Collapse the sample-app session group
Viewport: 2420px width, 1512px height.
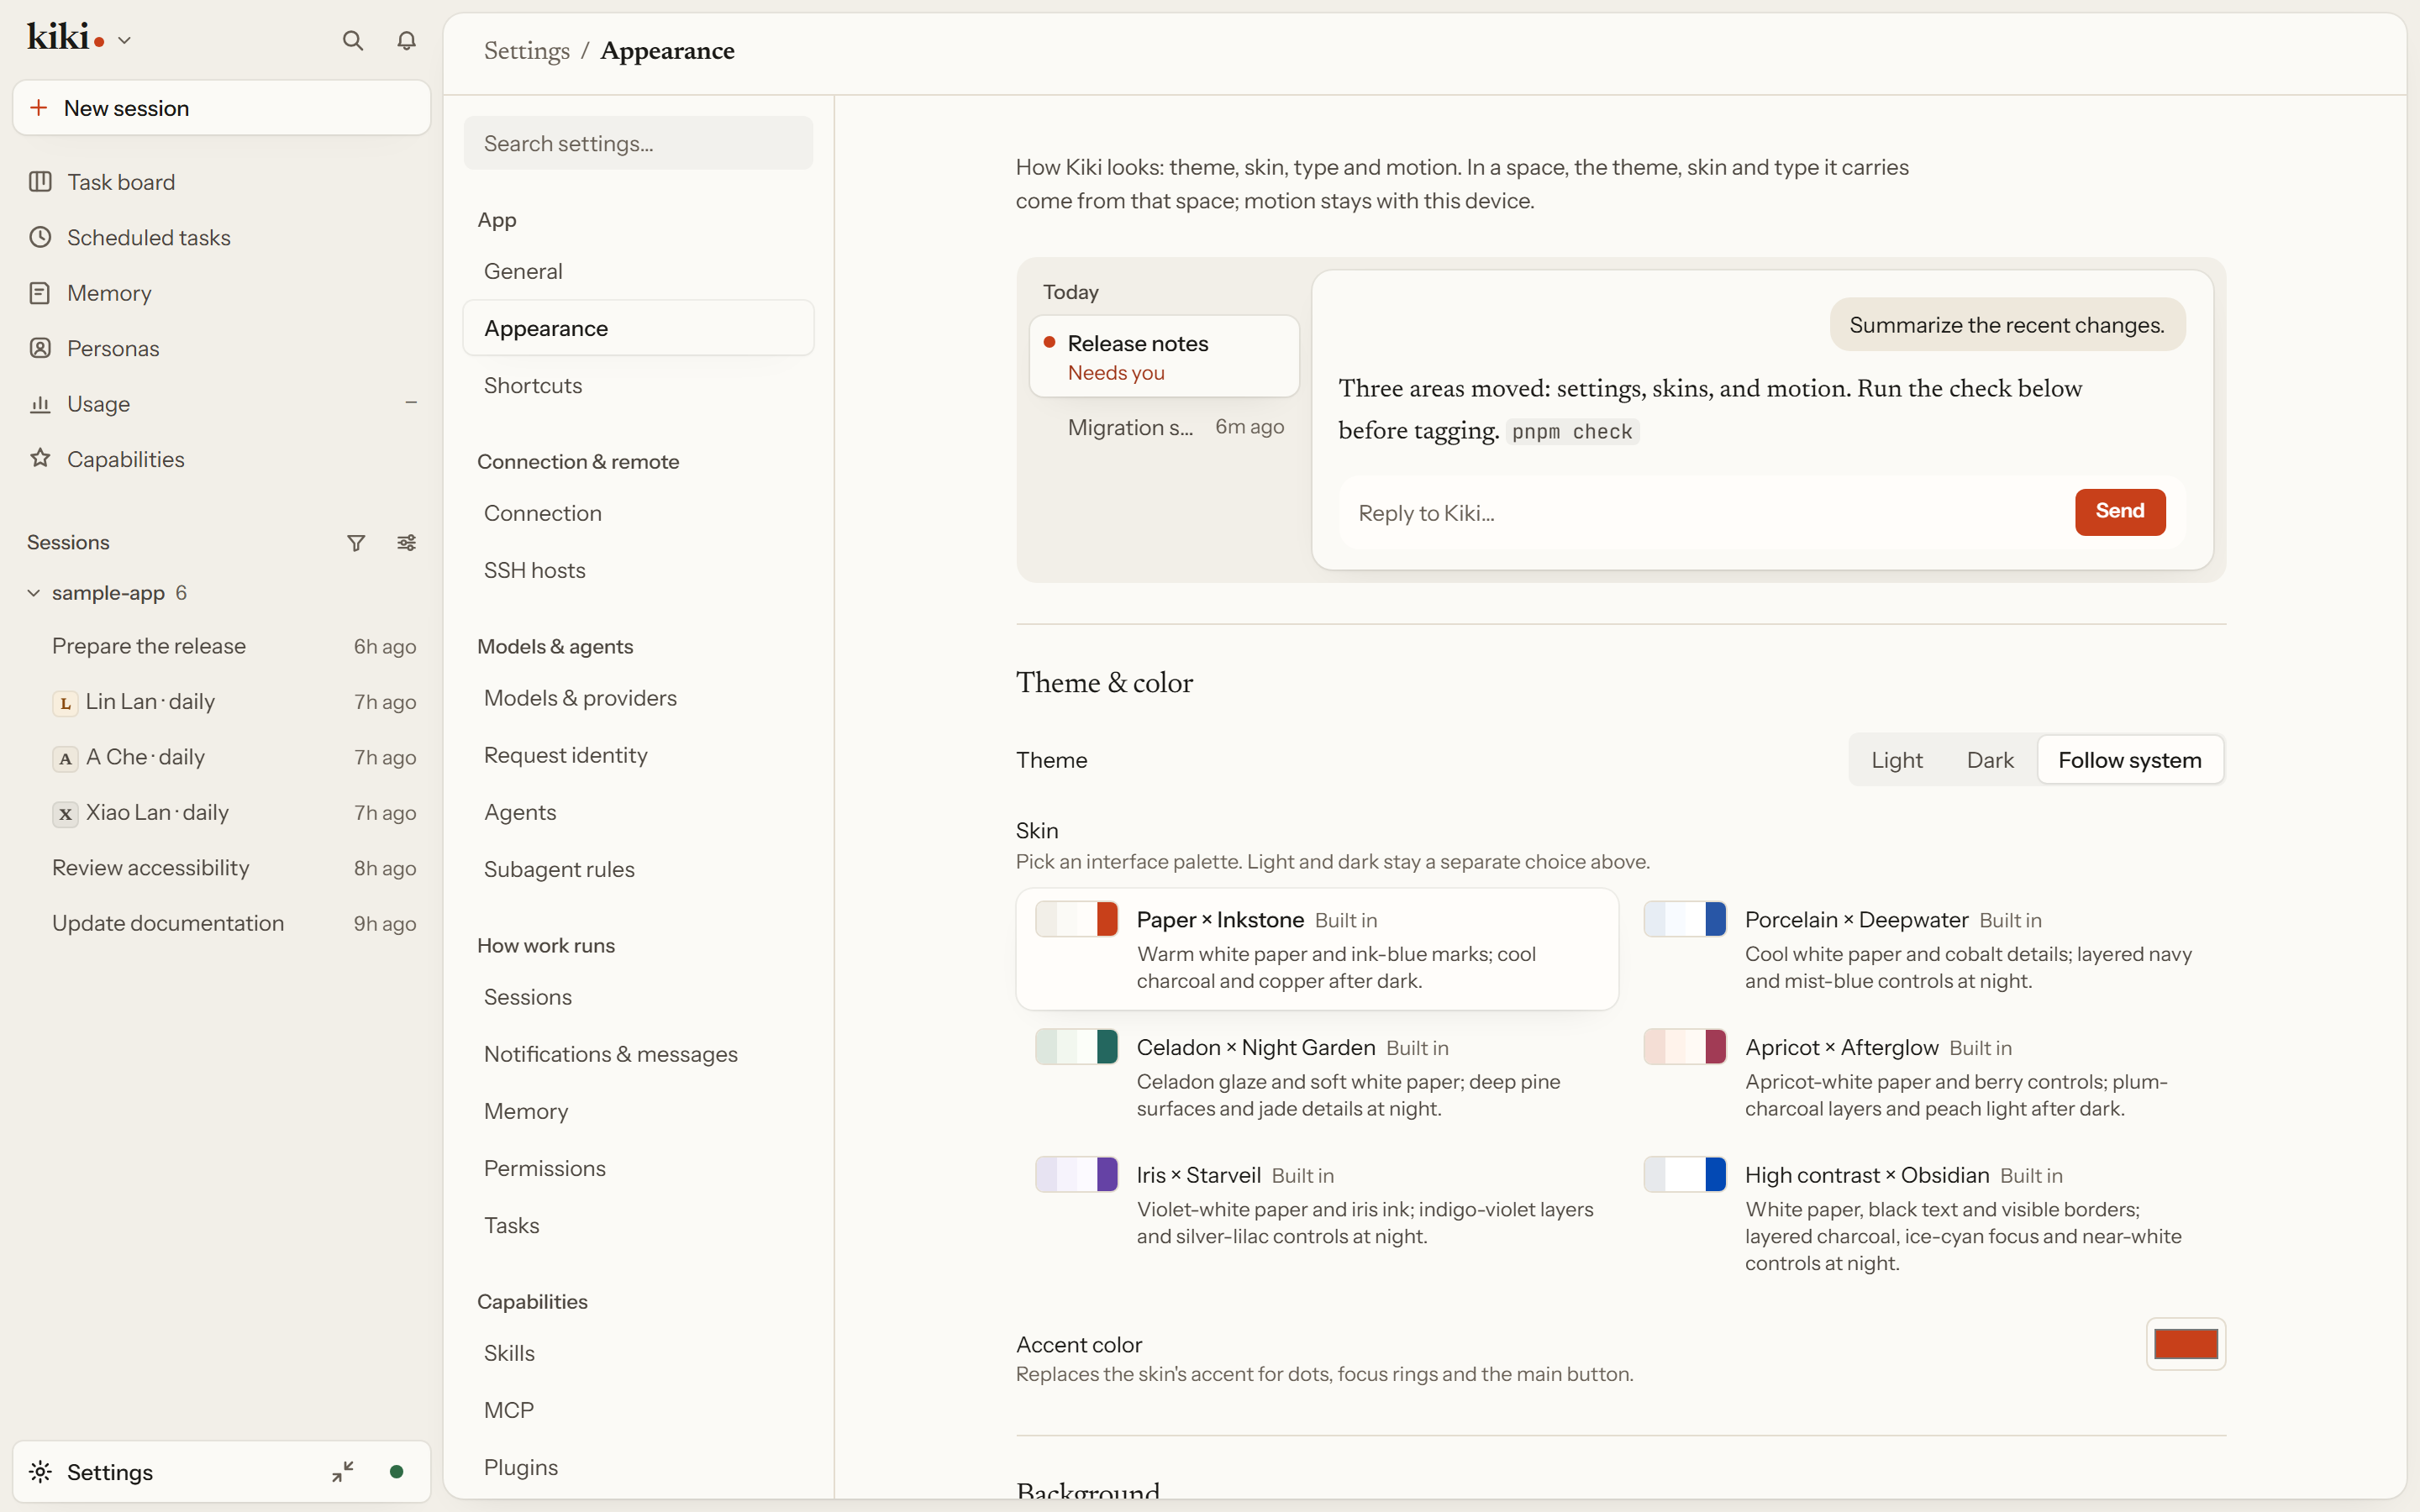33,593
